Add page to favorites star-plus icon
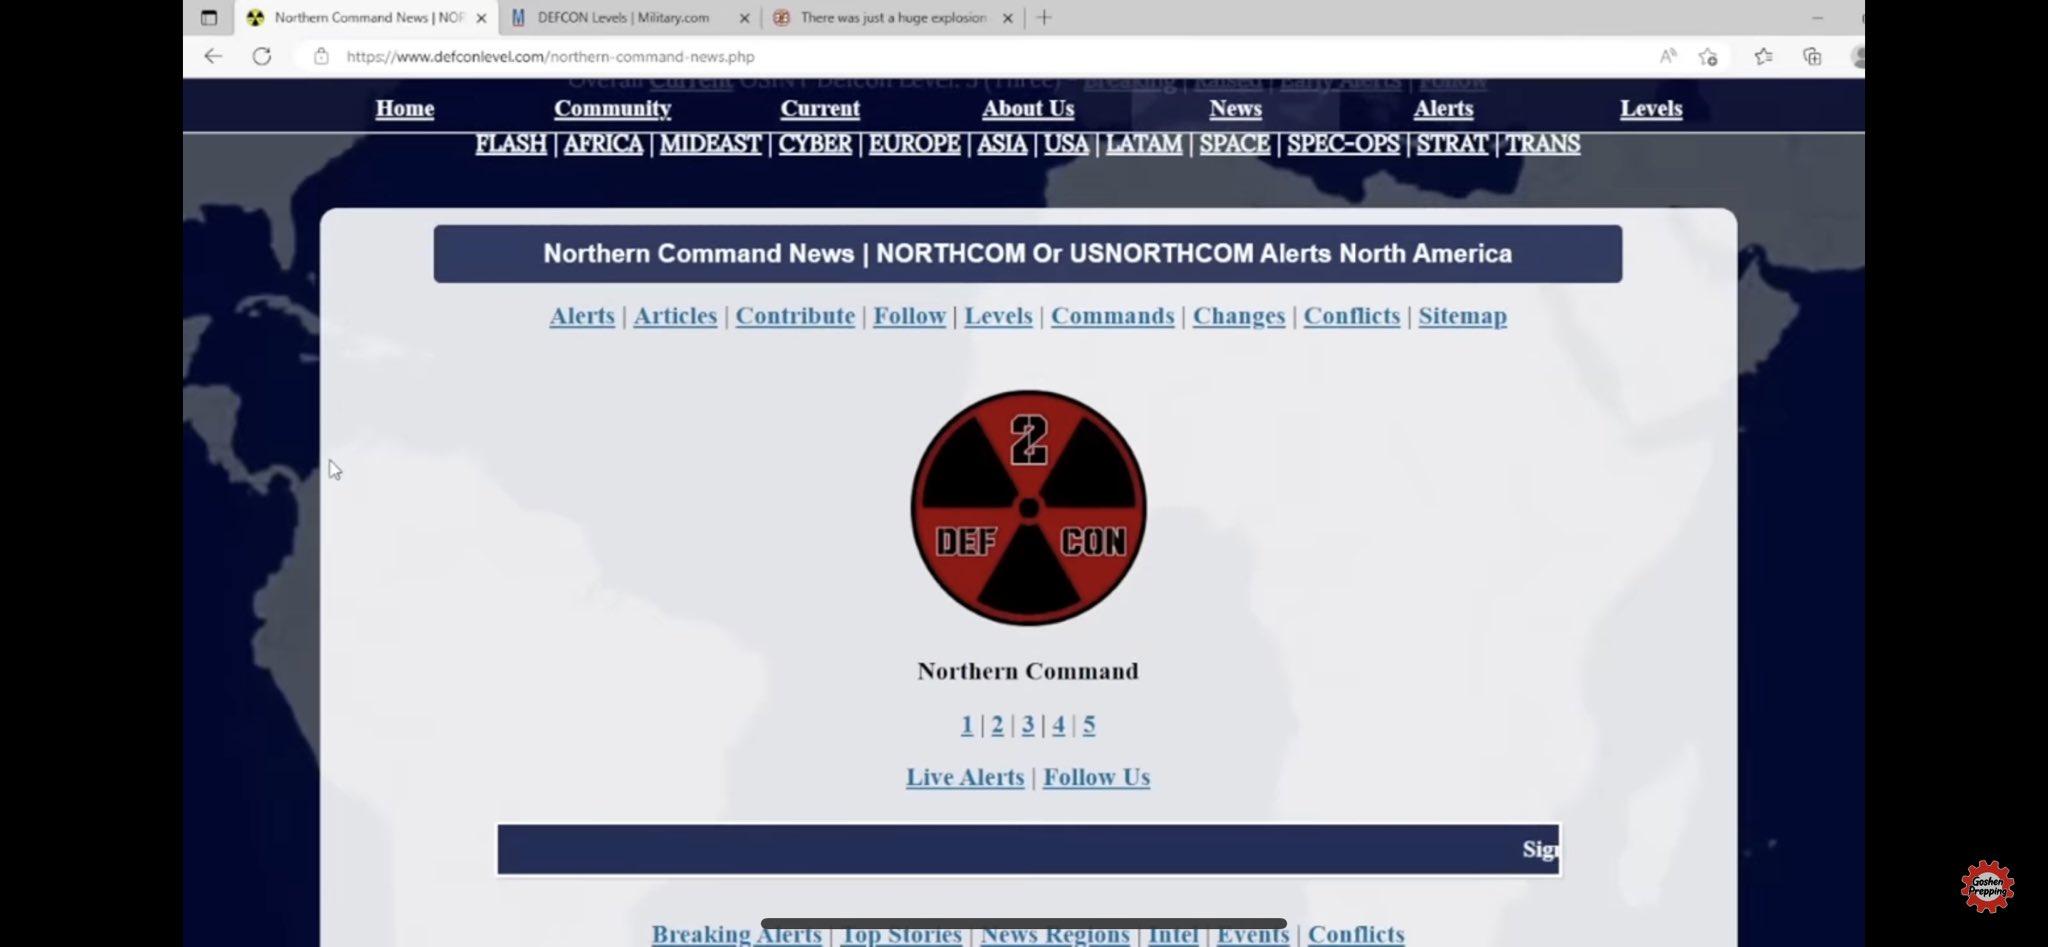The image size is (2048, 947). pos(1708,56)
